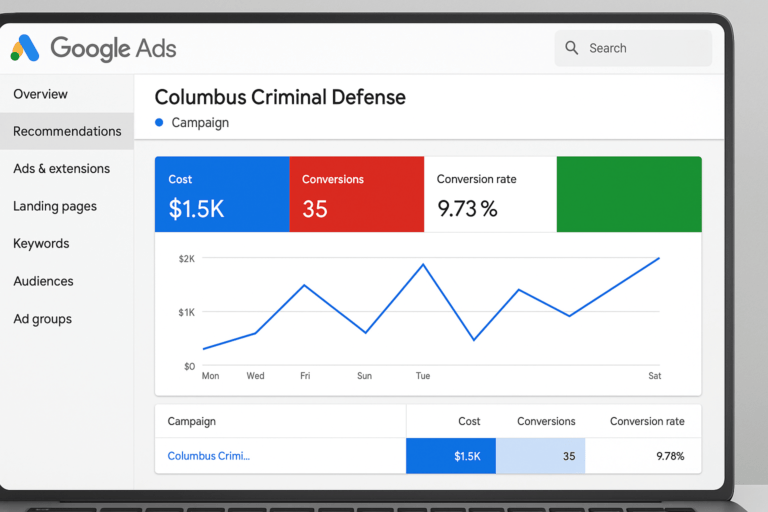Select the red Conversions metric card
The image size is (768, 512).
(x=357, y=194)
